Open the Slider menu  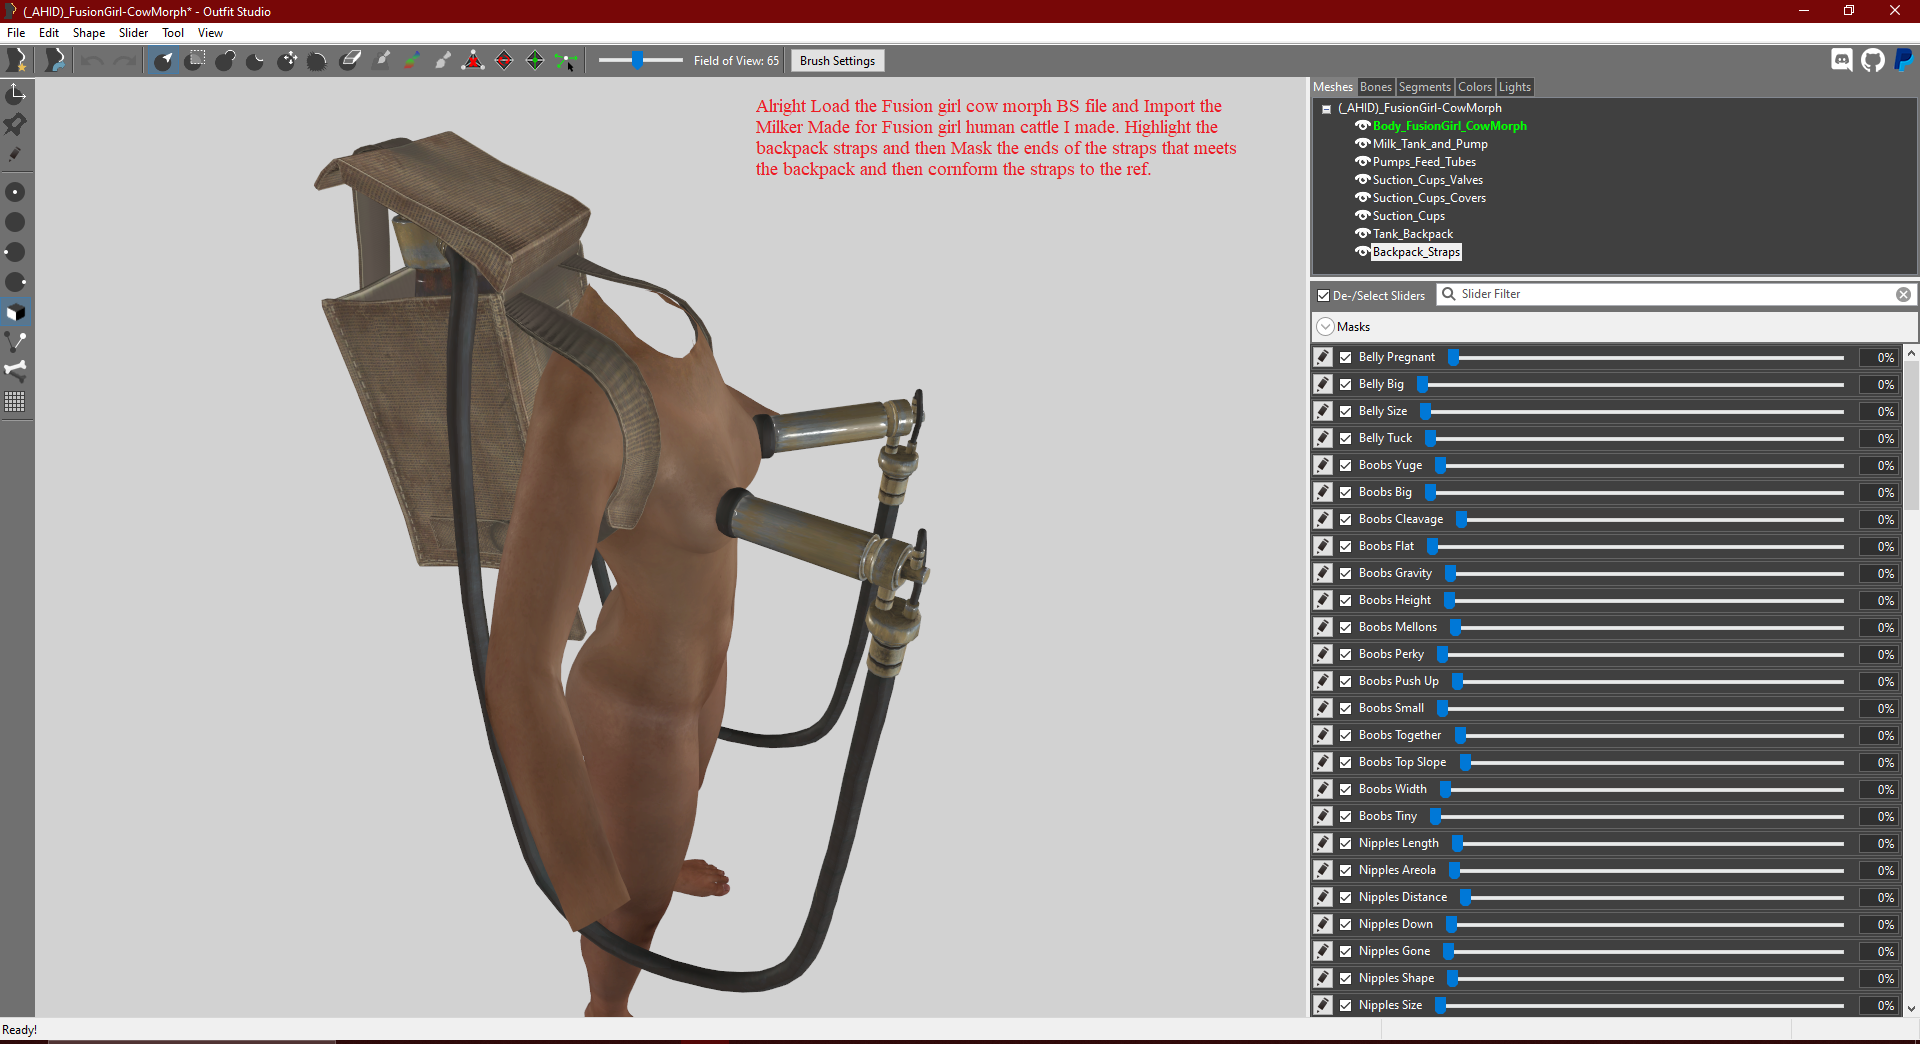point(133,33)
